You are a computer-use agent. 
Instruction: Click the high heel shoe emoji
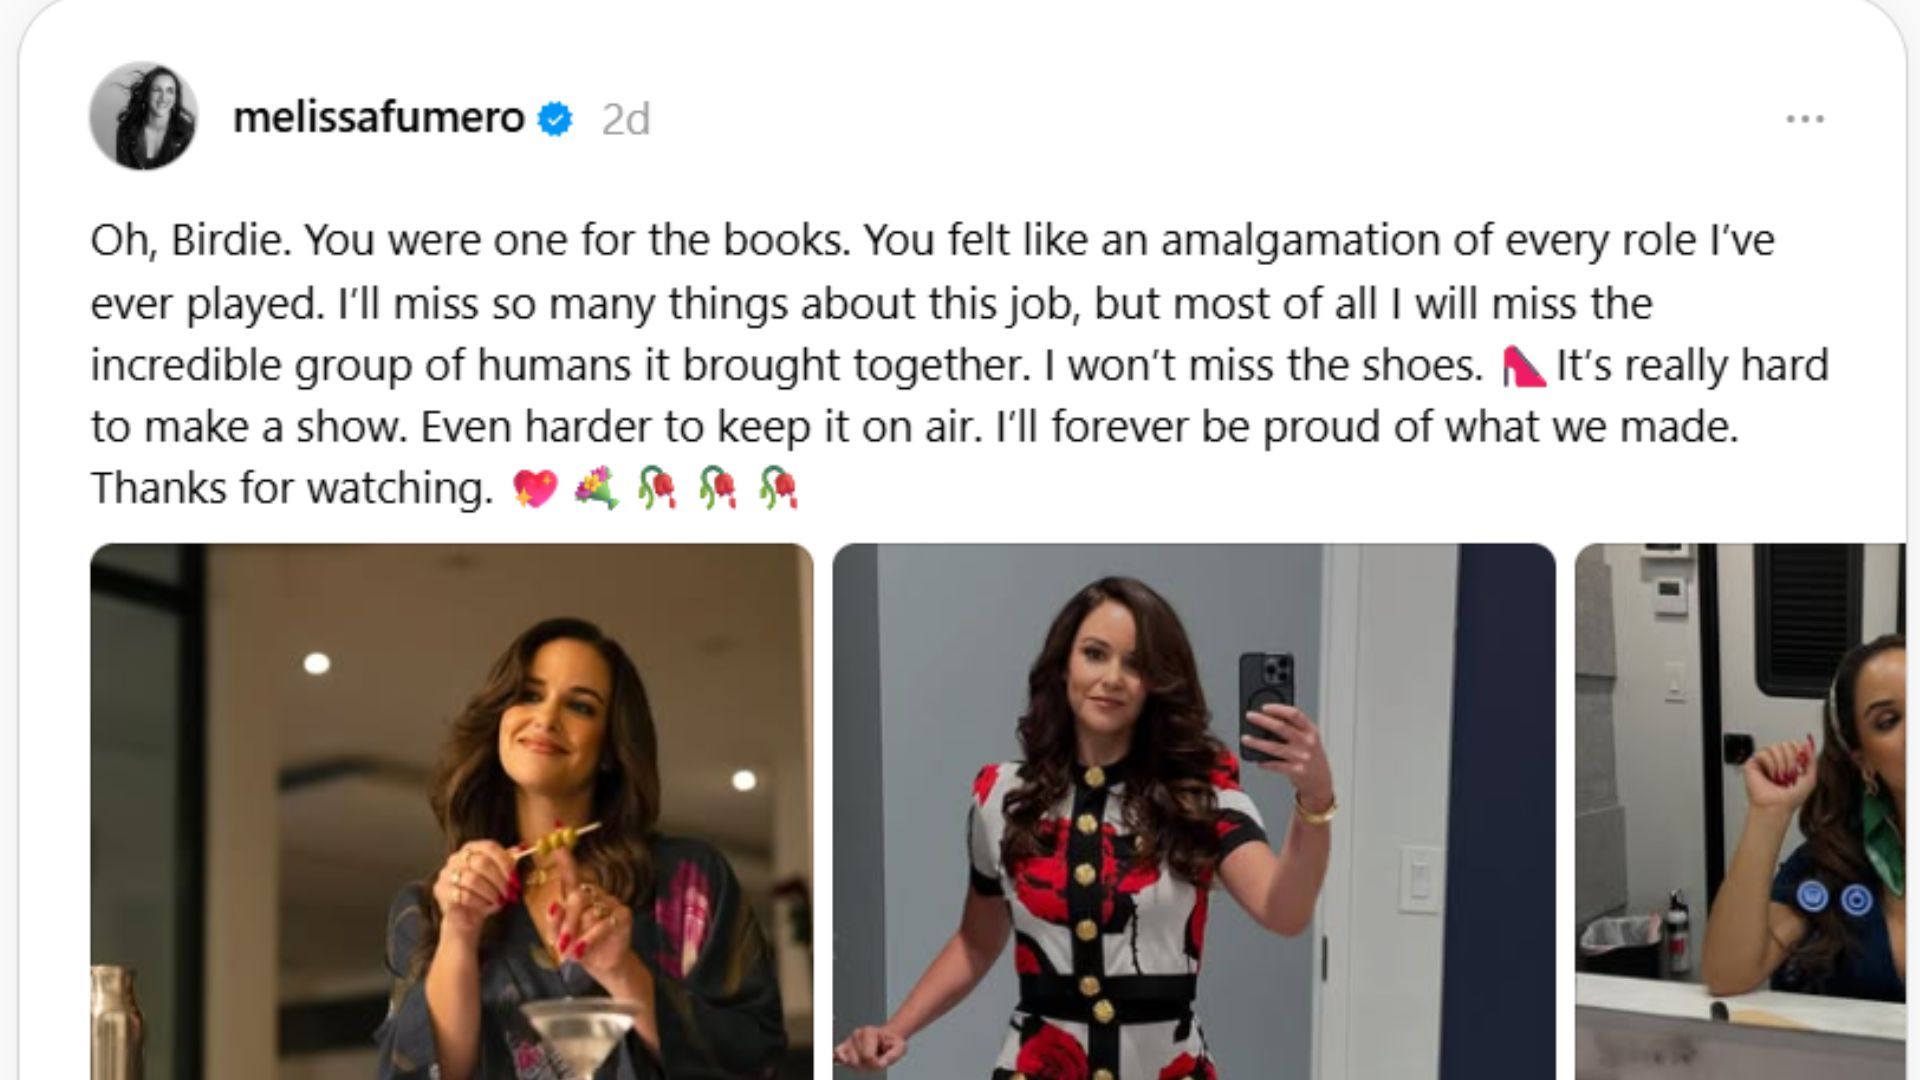pyautogui.click(x=1524, y=366)
